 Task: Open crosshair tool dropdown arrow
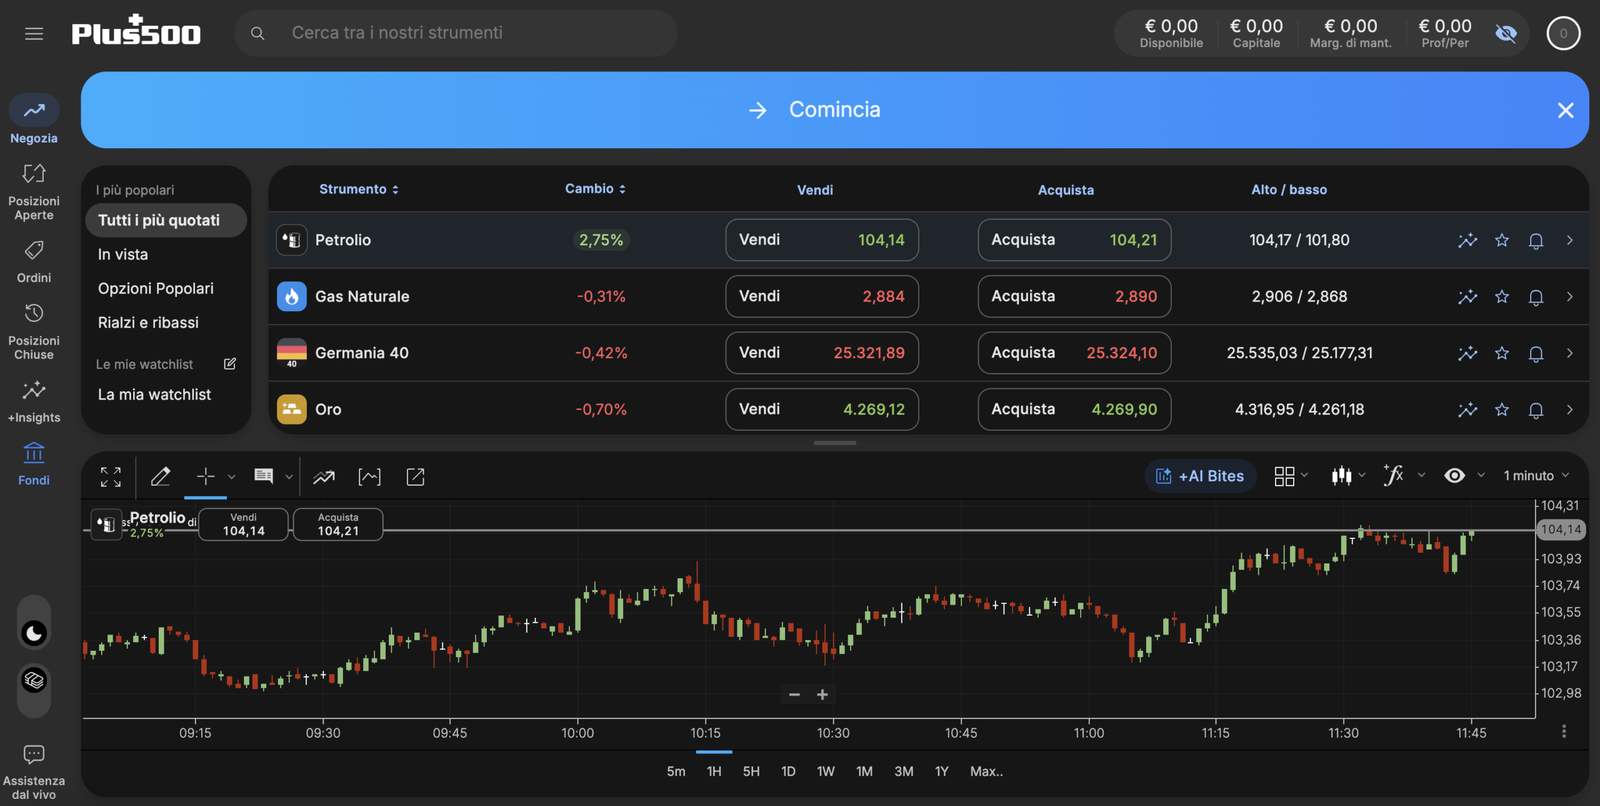click(232, 477)
